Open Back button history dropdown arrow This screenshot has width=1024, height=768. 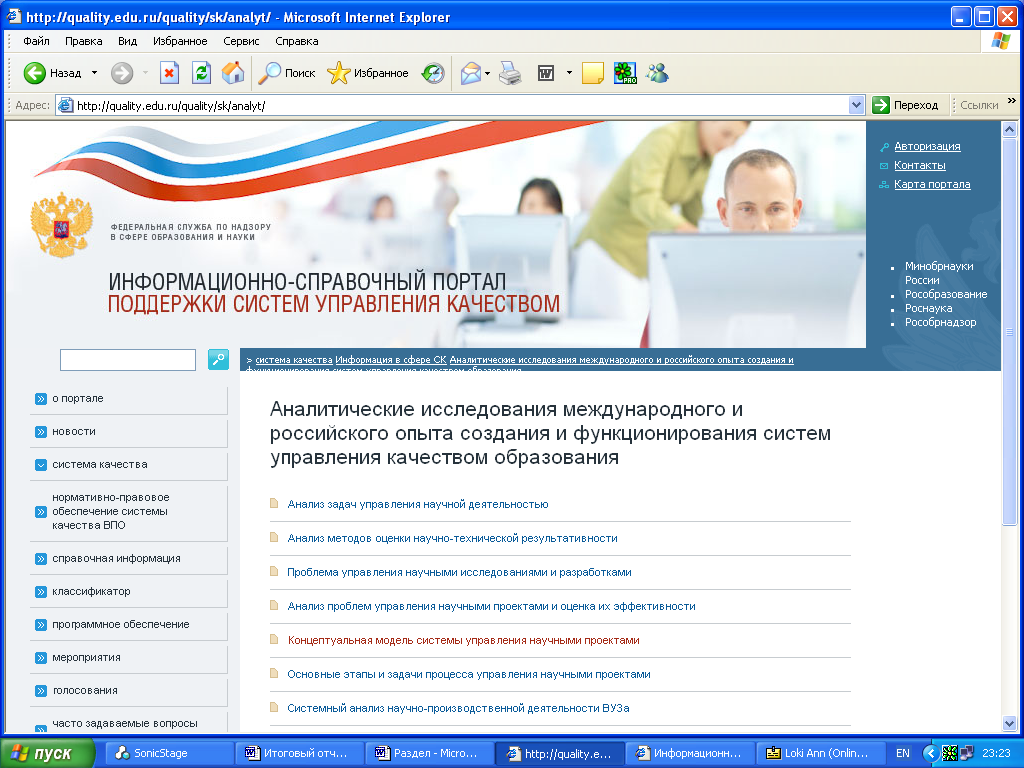95,73
